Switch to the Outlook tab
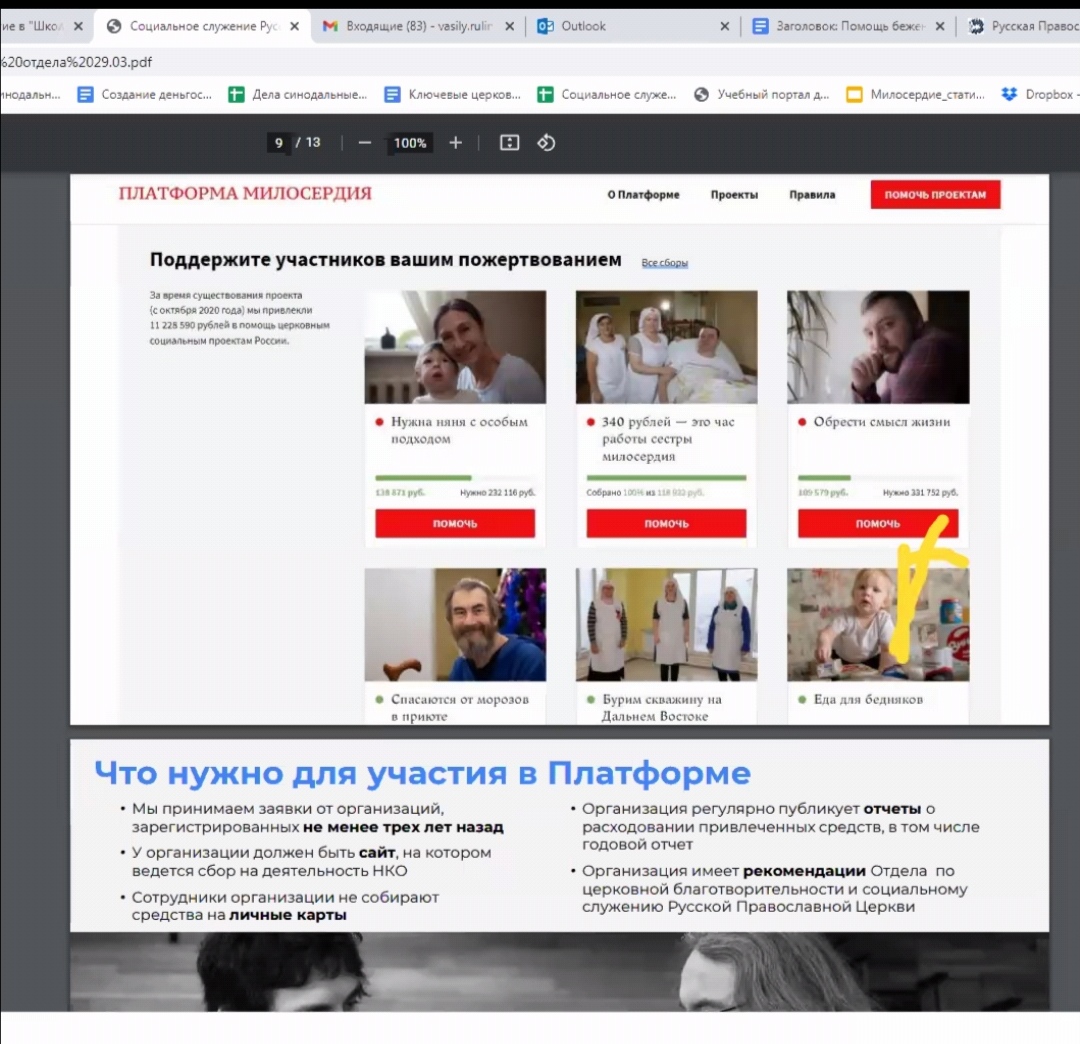The image size is (1080, 1044). 620,26
